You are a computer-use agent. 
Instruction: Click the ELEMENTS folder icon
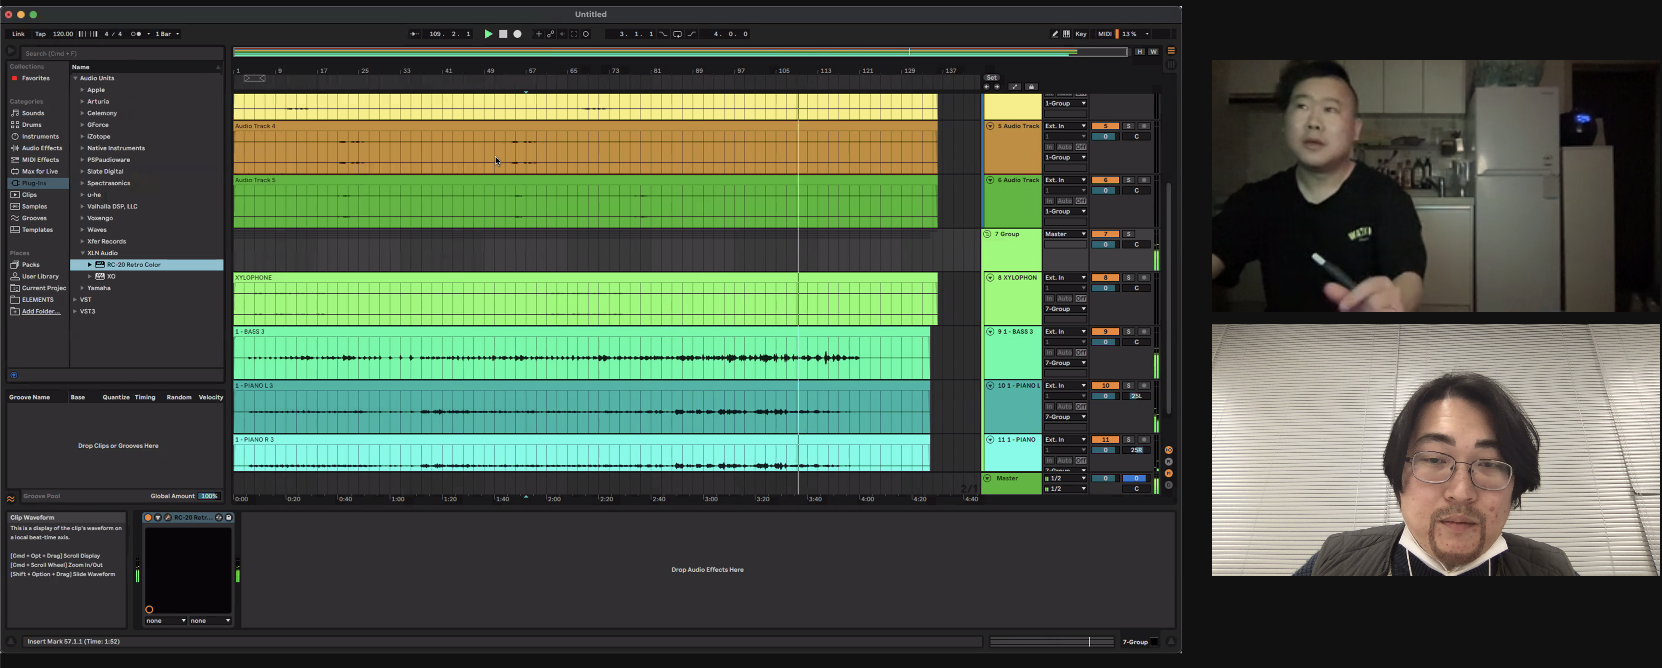click(x=15, y=300)
